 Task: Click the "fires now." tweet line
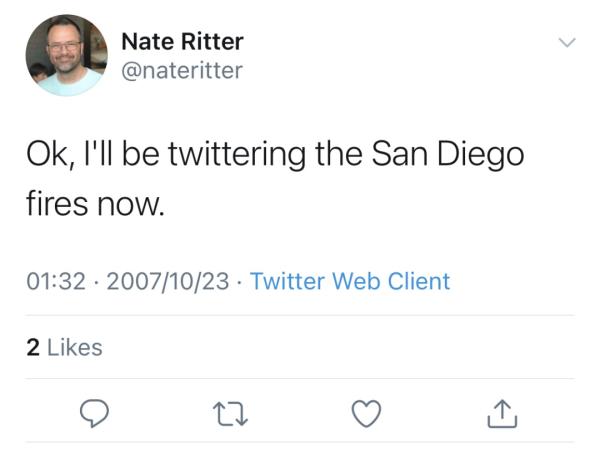tap(93, 207)
